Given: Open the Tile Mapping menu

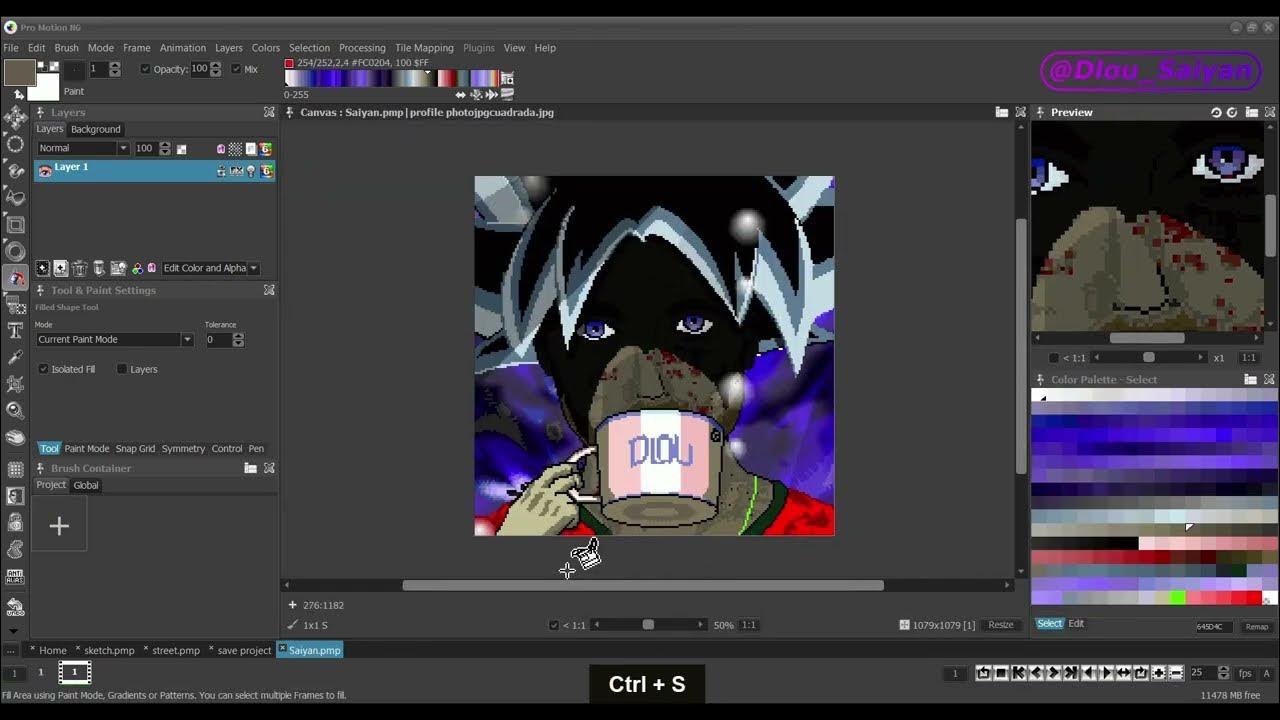Looking at the screenshot, I should pos(424,47).
